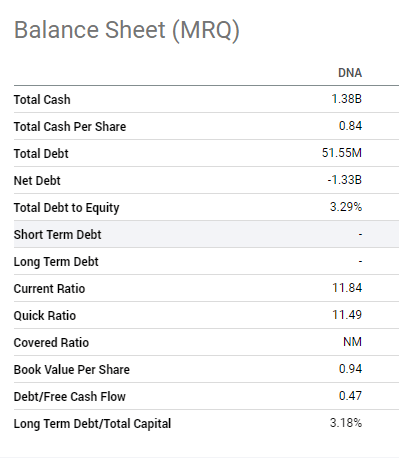Select the 0.84 cash per share value

(350, 126)
